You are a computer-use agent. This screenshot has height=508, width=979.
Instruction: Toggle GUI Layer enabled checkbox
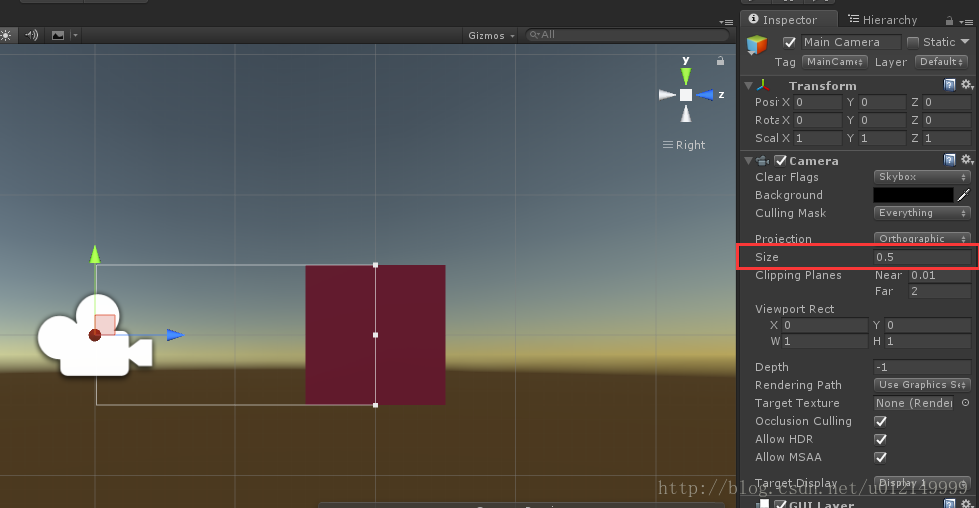(x=780, y=504)
